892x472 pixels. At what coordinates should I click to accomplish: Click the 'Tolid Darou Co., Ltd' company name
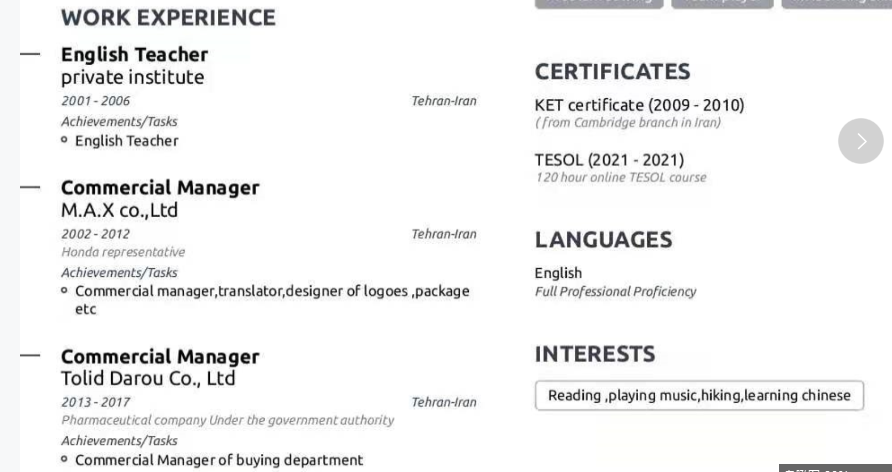148,378
